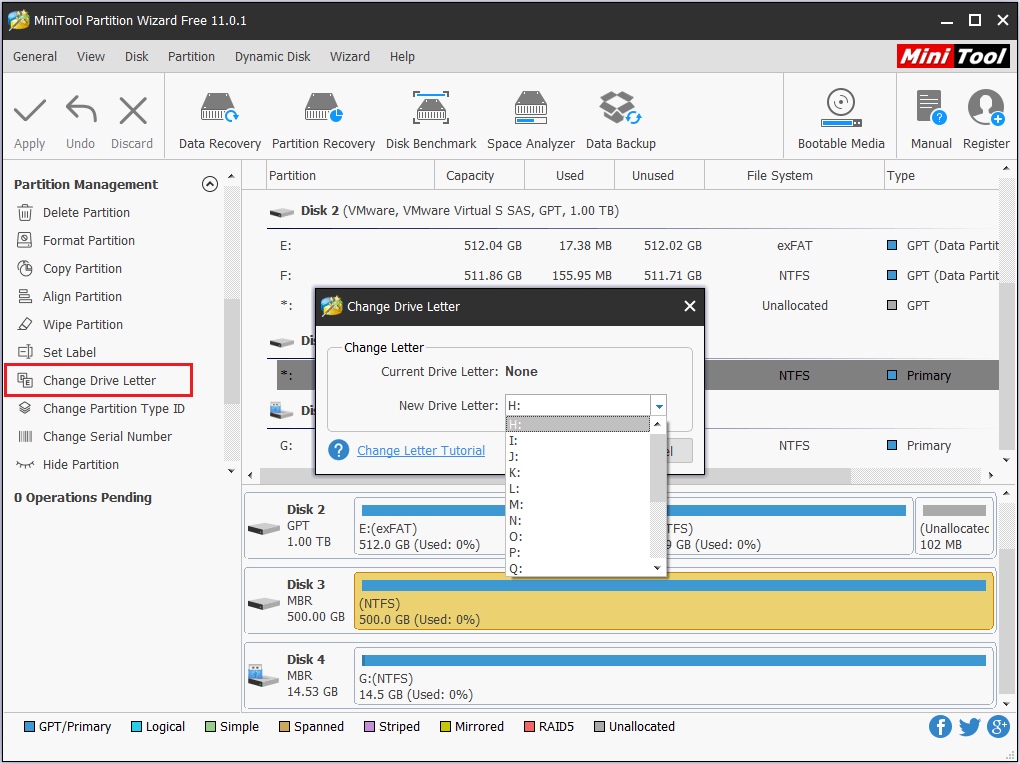Open the Facebook share icon
1020x764 pixels.
pos(940,726)
